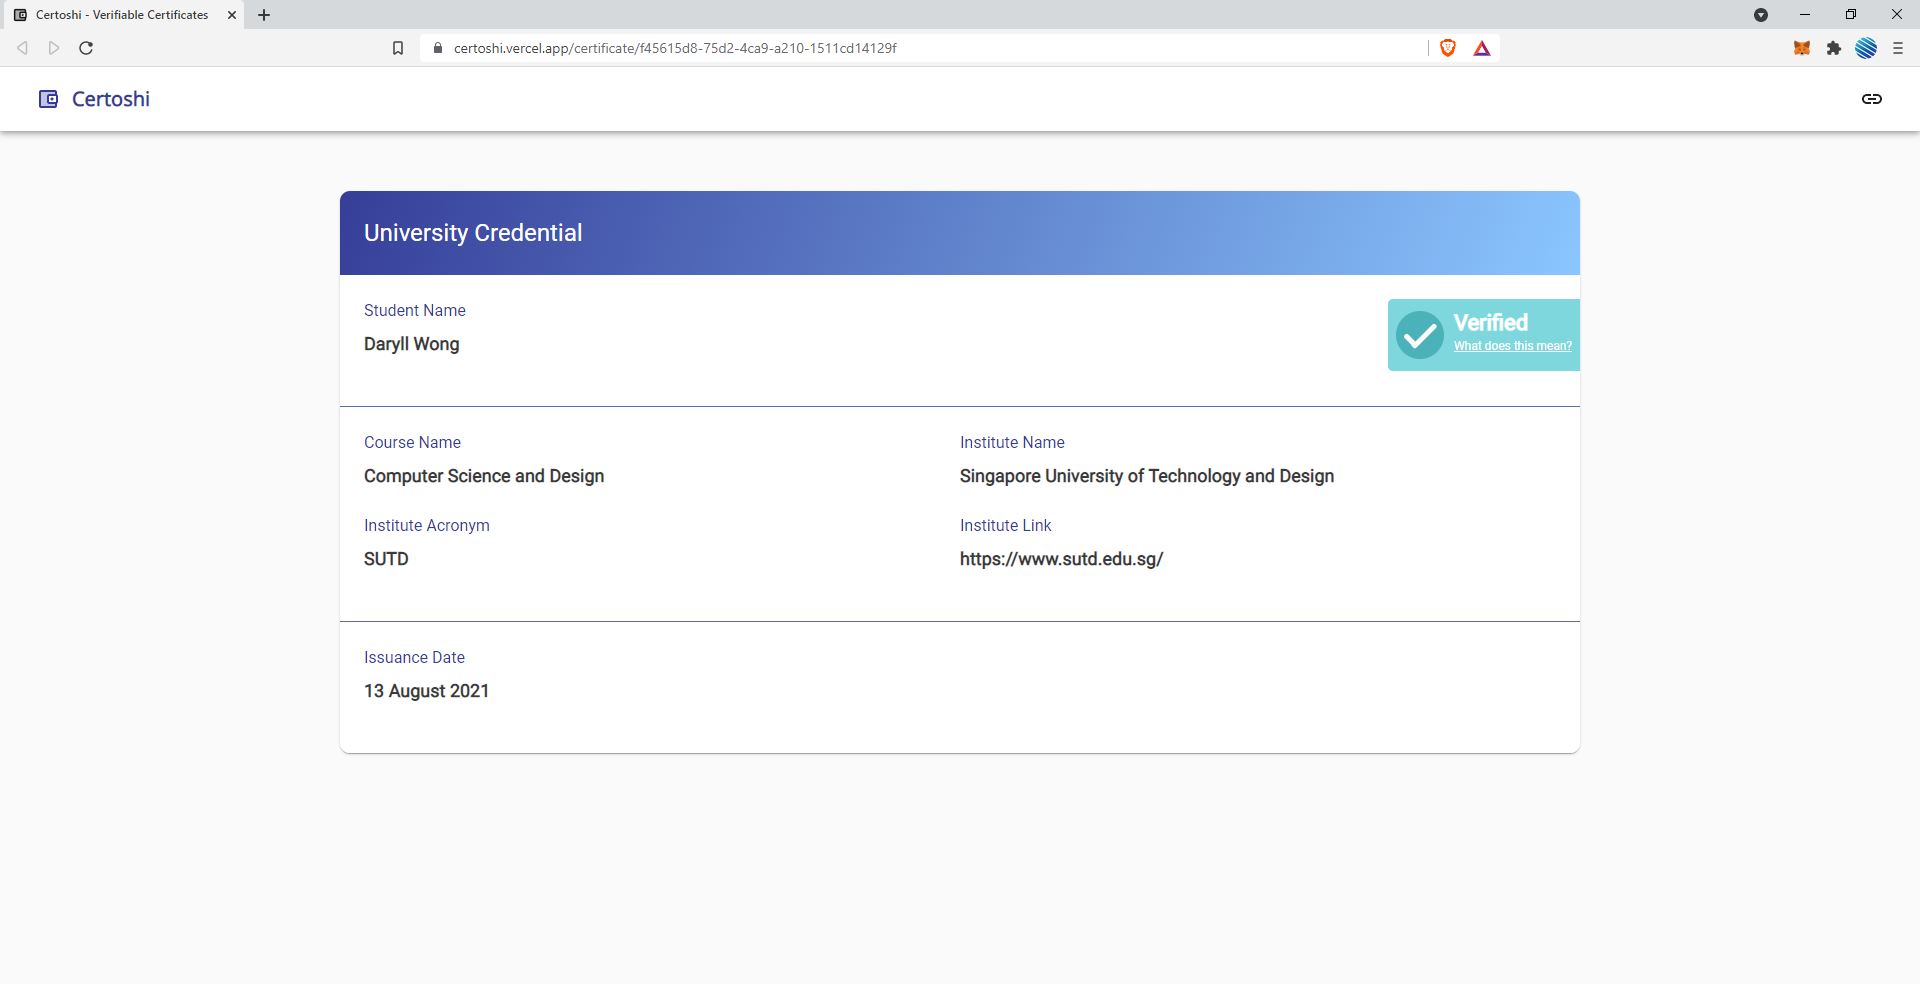
Task: Click the verified checkmark circle
Action: 1420,335
